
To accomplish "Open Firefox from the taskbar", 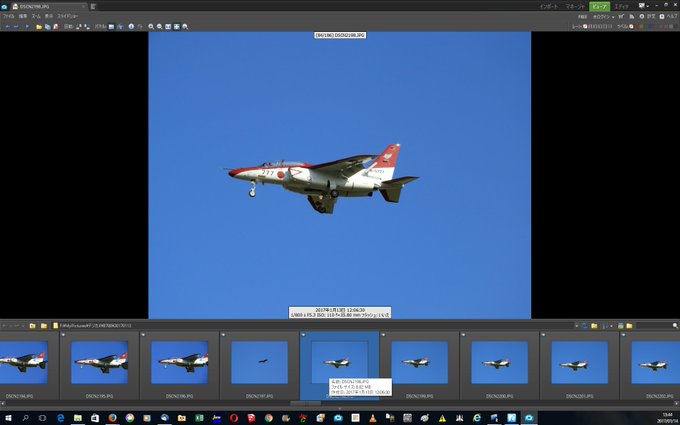I will point(112,418).
